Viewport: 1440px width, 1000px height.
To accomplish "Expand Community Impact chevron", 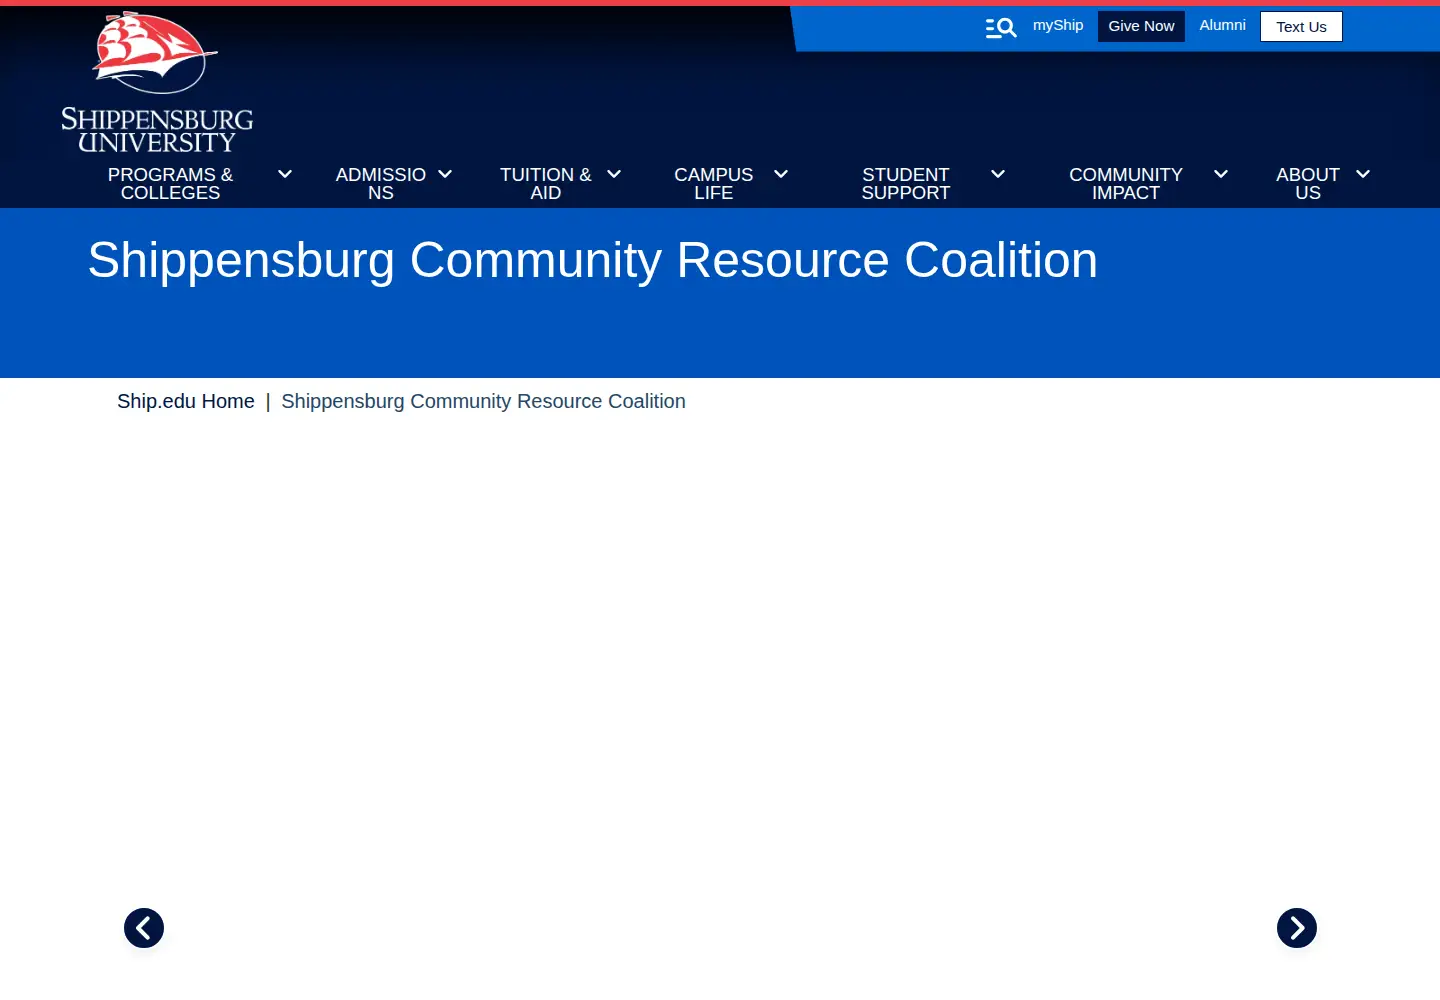I will click(1221, 174).
